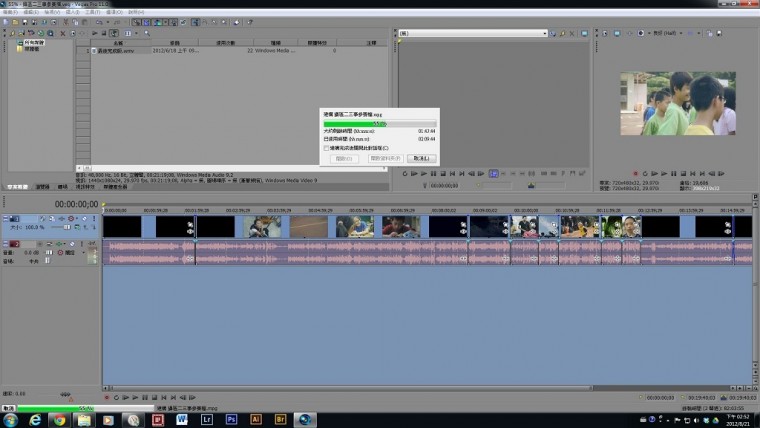The image size is (760, 428).
Task: Click a video clip thumbnail on timeline
Action: [x=261, y=227]
